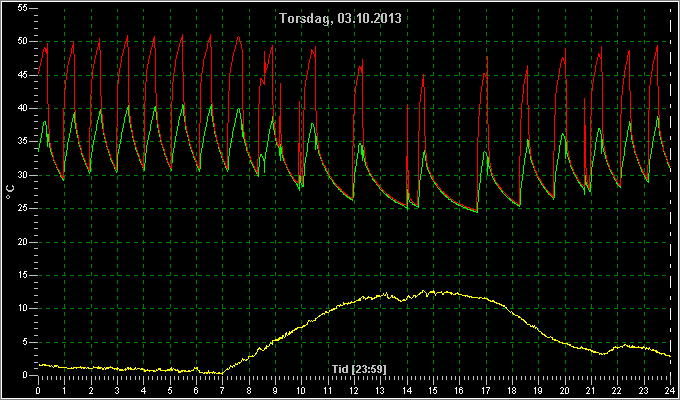Click the 50 value on temperature axis
This screenshot has width=680, height=400.
pyautogui.click(x=23, y=42)
